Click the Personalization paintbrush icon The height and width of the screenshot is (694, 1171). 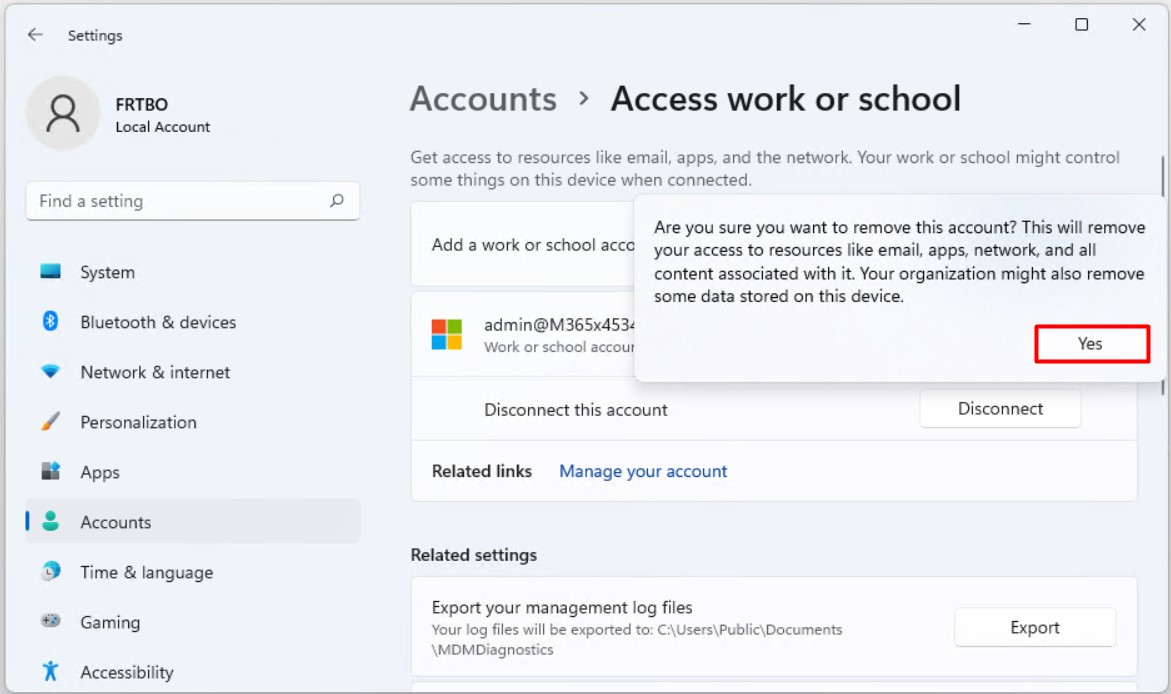point(50,421)
